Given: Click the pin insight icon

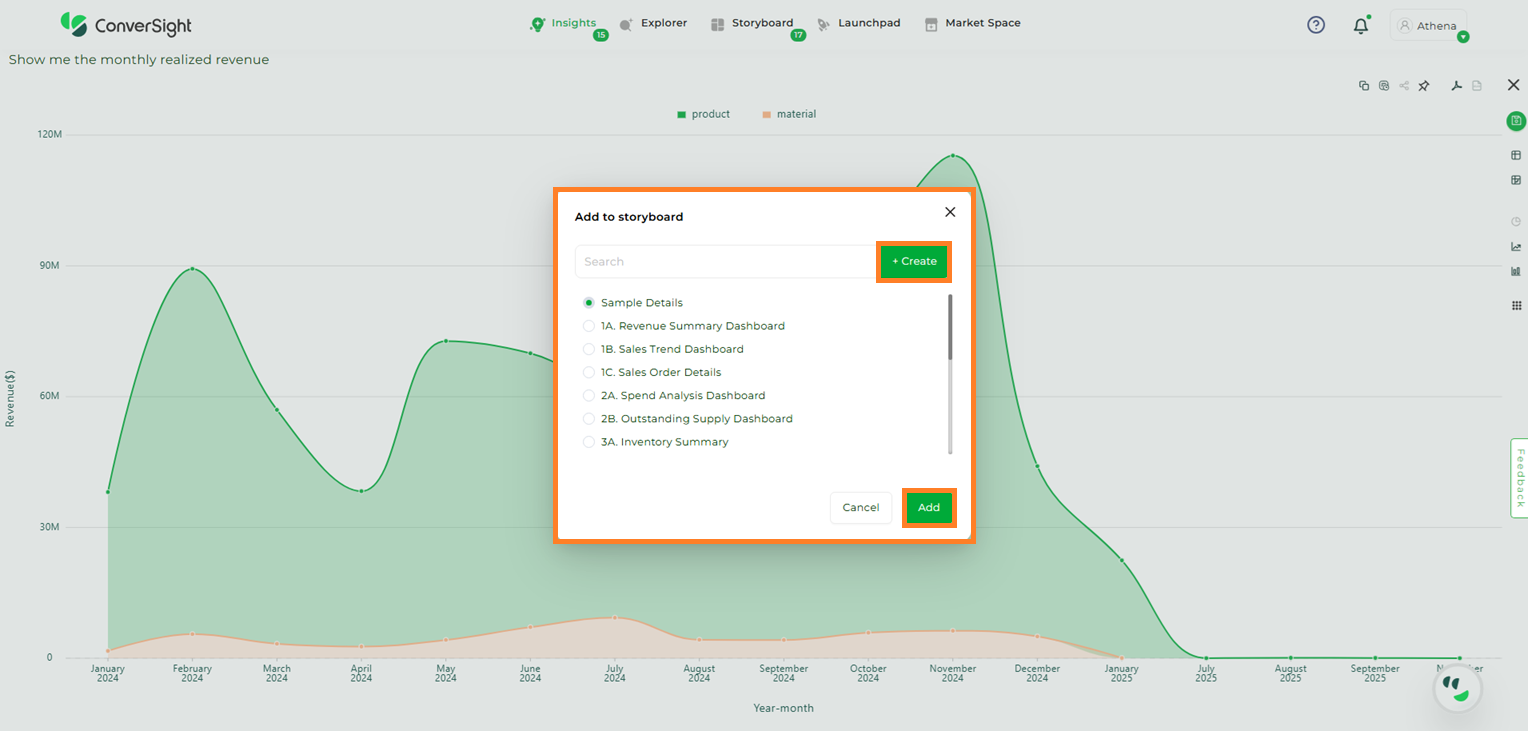Looking at the screenshot, I should pos(1424,86).
